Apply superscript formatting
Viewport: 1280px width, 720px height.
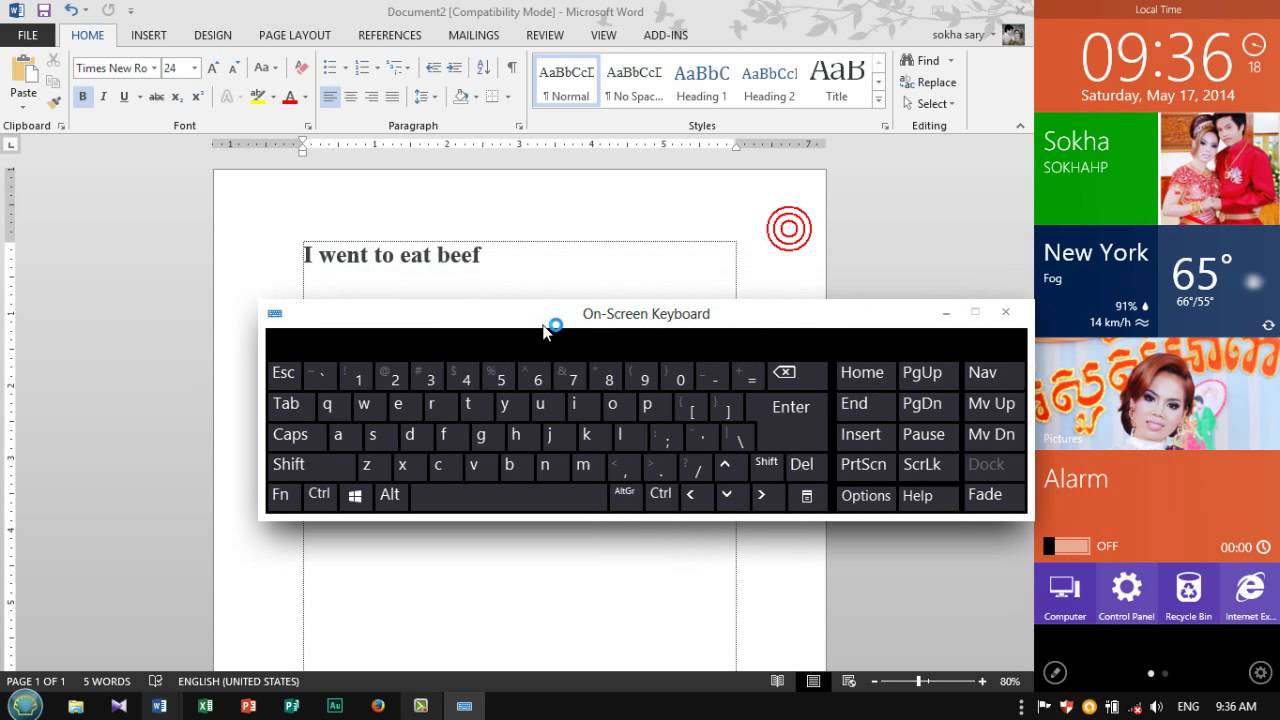point(197,97)
